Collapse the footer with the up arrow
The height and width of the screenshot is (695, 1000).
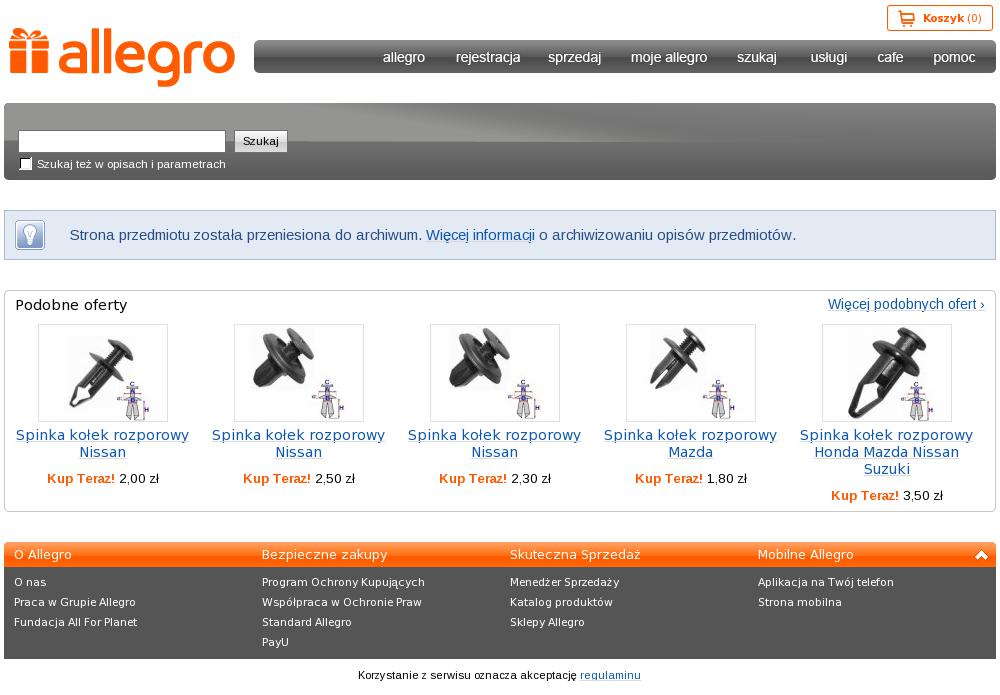(x=982, y=555)
